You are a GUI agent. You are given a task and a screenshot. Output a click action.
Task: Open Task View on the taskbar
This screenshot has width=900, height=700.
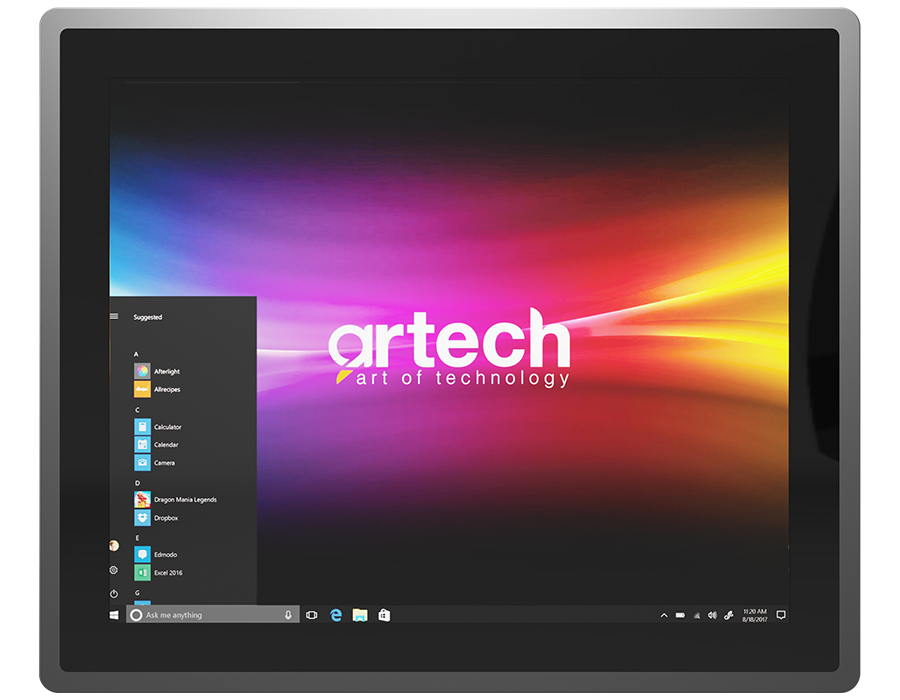coord(312,615)
